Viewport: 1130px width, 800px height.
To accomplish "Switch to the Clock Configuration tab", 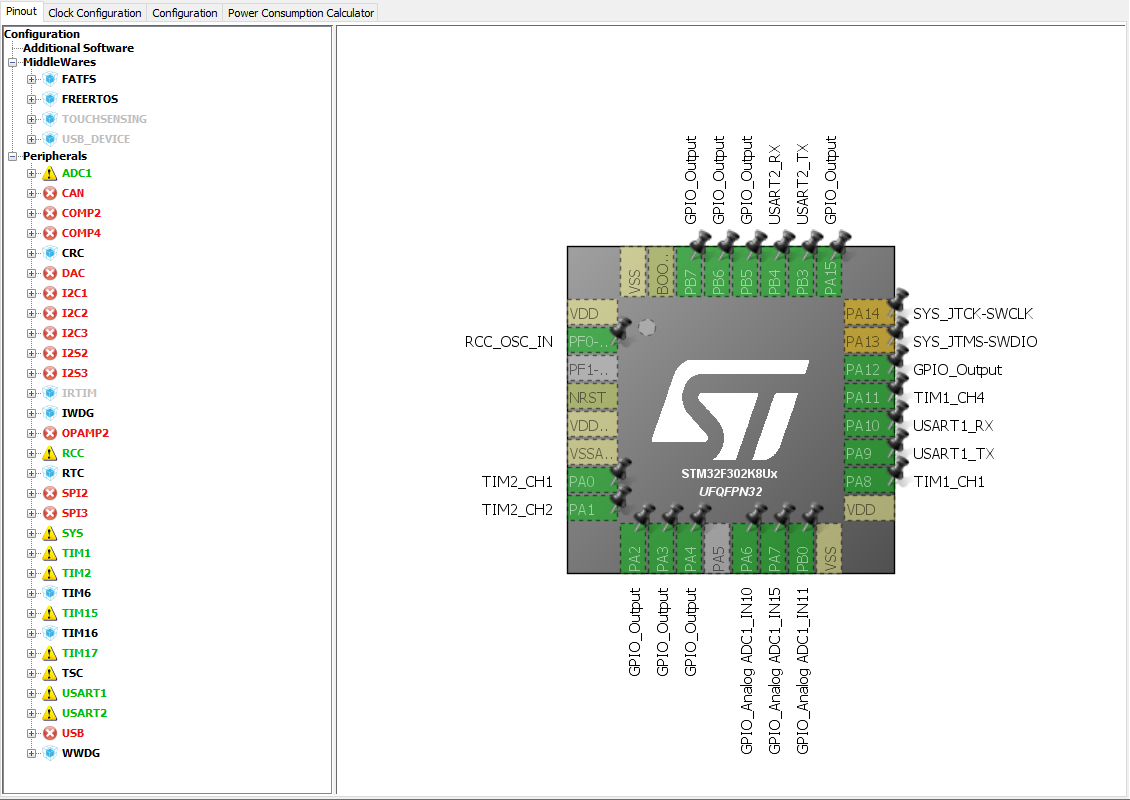I will tap(94, 13).
